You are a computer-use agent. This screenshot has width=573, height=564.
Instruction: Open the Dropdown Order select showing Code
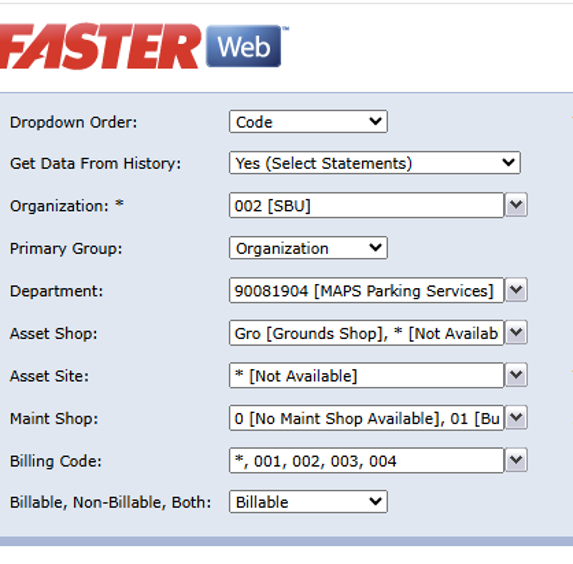tap(308, 122)
